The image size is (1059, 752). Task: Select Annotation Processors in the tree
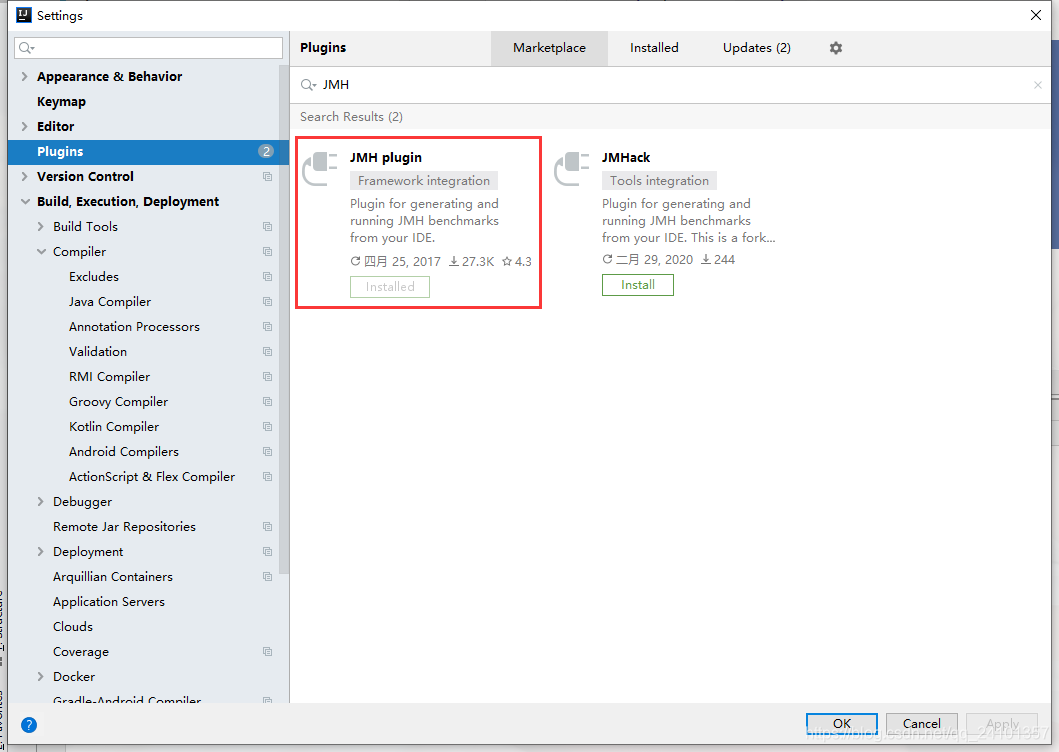tap(134, 326)
